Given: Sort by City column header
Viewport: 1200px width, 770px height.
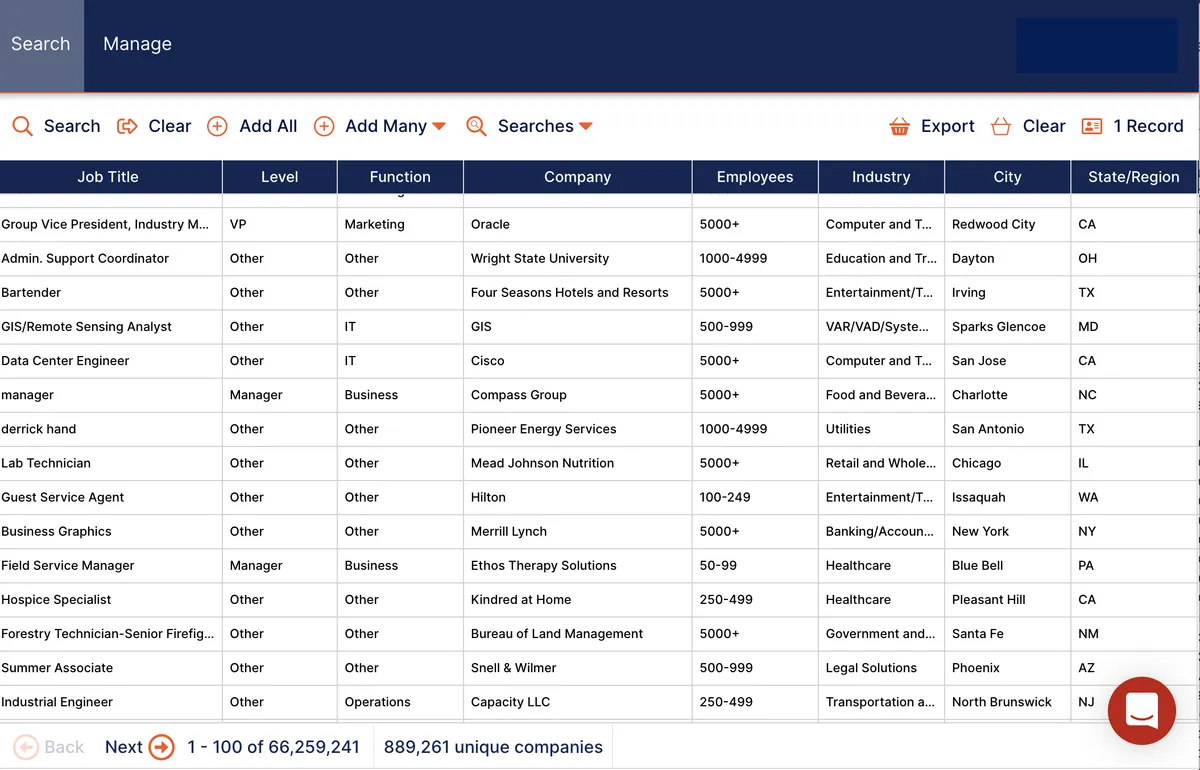Looking at the screenshot, I should tap(1007, 177).
